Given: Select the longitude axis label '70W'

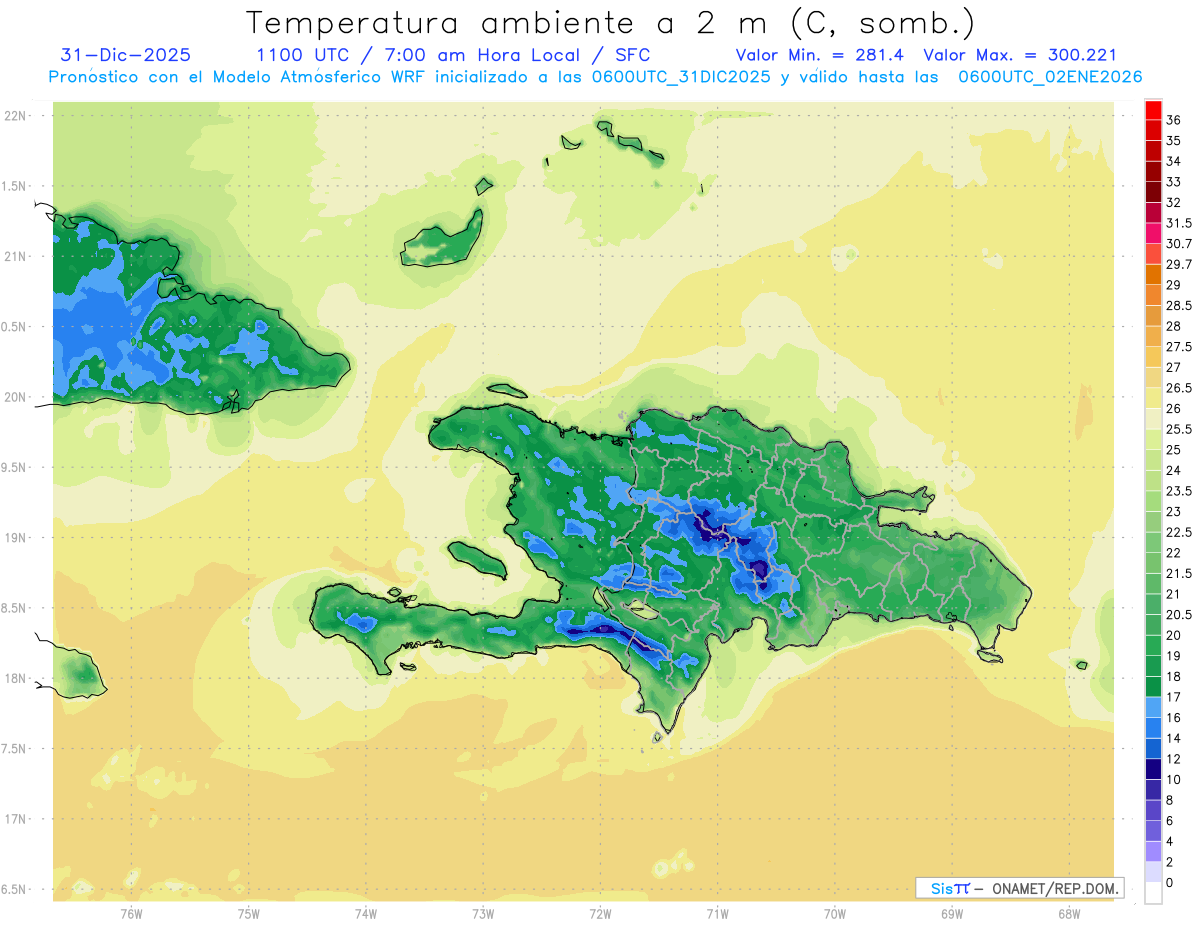Looking at the screenshot, I should (835, 914).
